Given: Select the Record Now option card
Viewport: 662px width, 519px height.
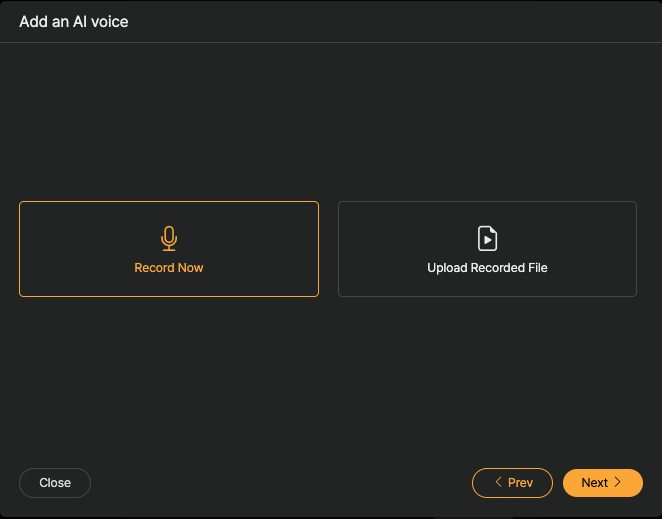Looking at the screenshot, I should 169,249.
